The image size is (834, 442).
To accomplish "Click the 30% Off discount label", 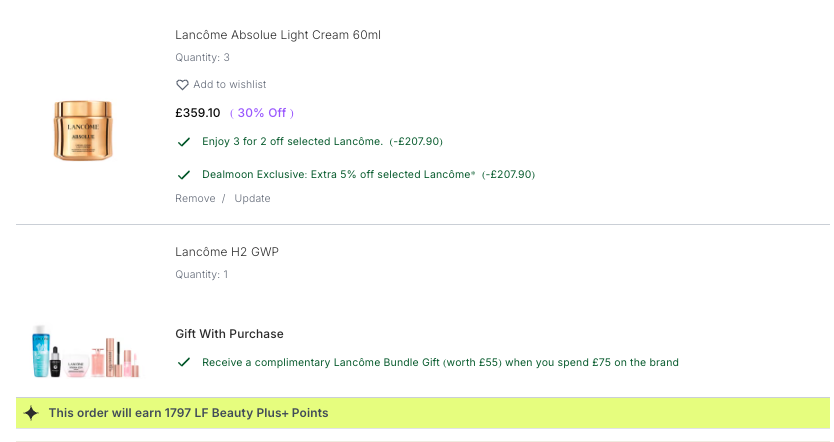I will tap(262, 113).
